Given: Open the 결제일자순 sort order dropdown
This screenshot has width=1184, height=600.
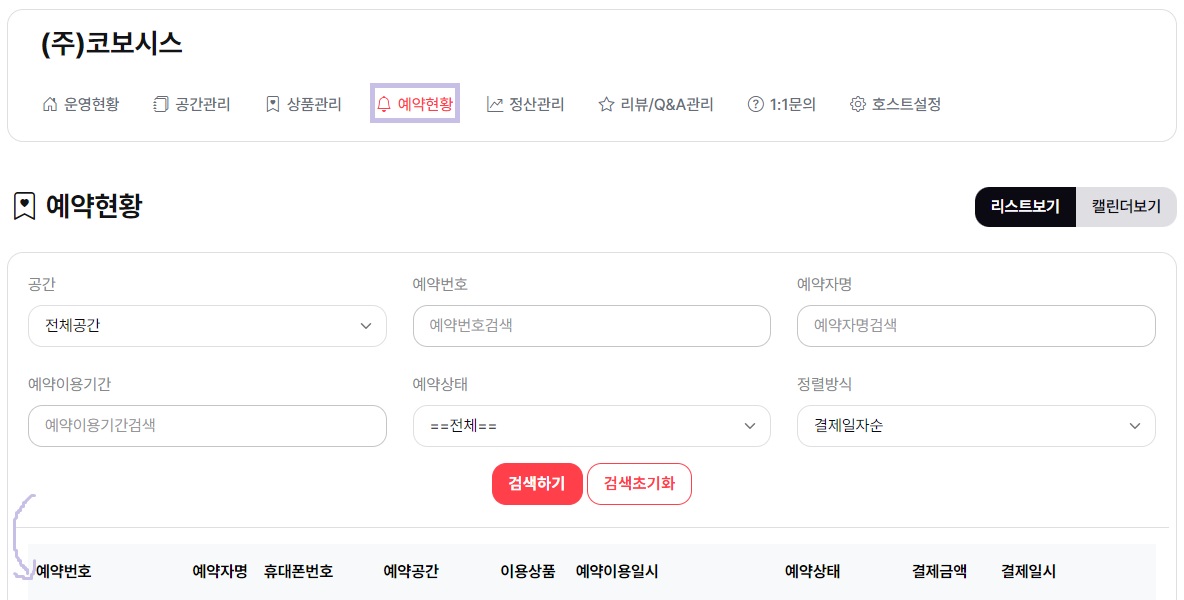Looking at the screenshot, I should click(x=975, y=426).
